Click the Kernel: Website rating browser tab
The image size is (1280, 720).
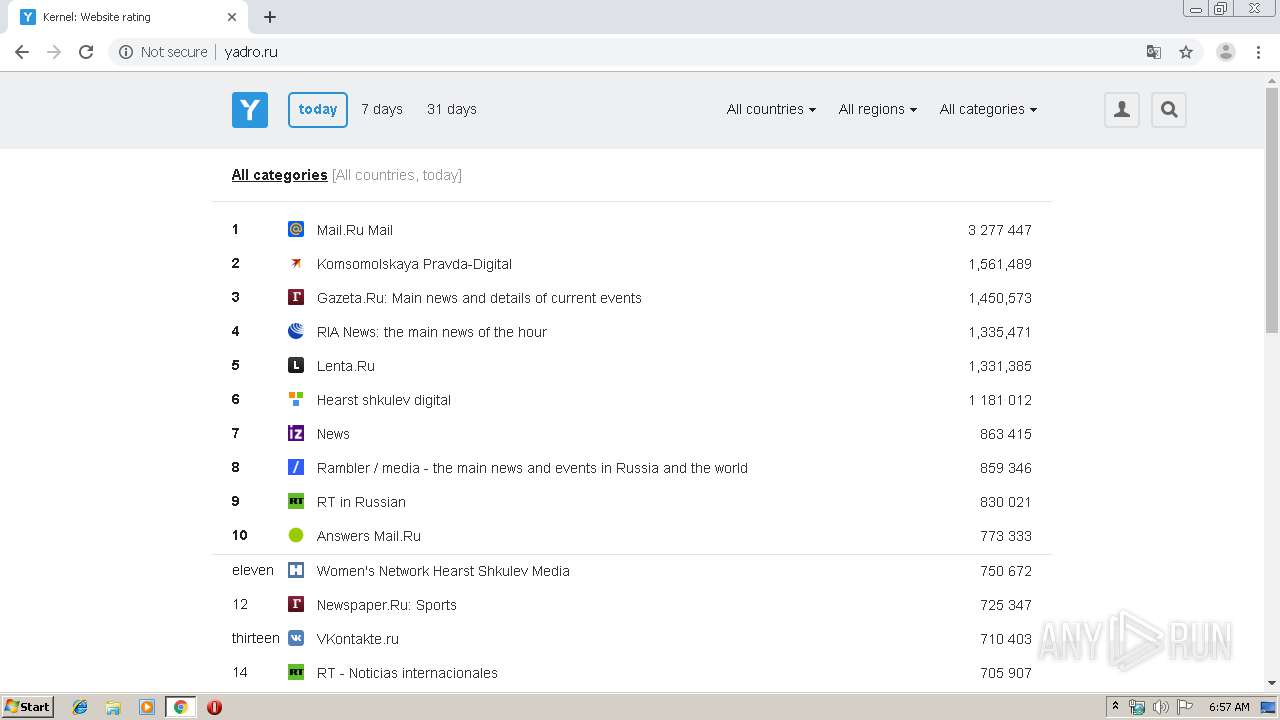pos(128,17)
